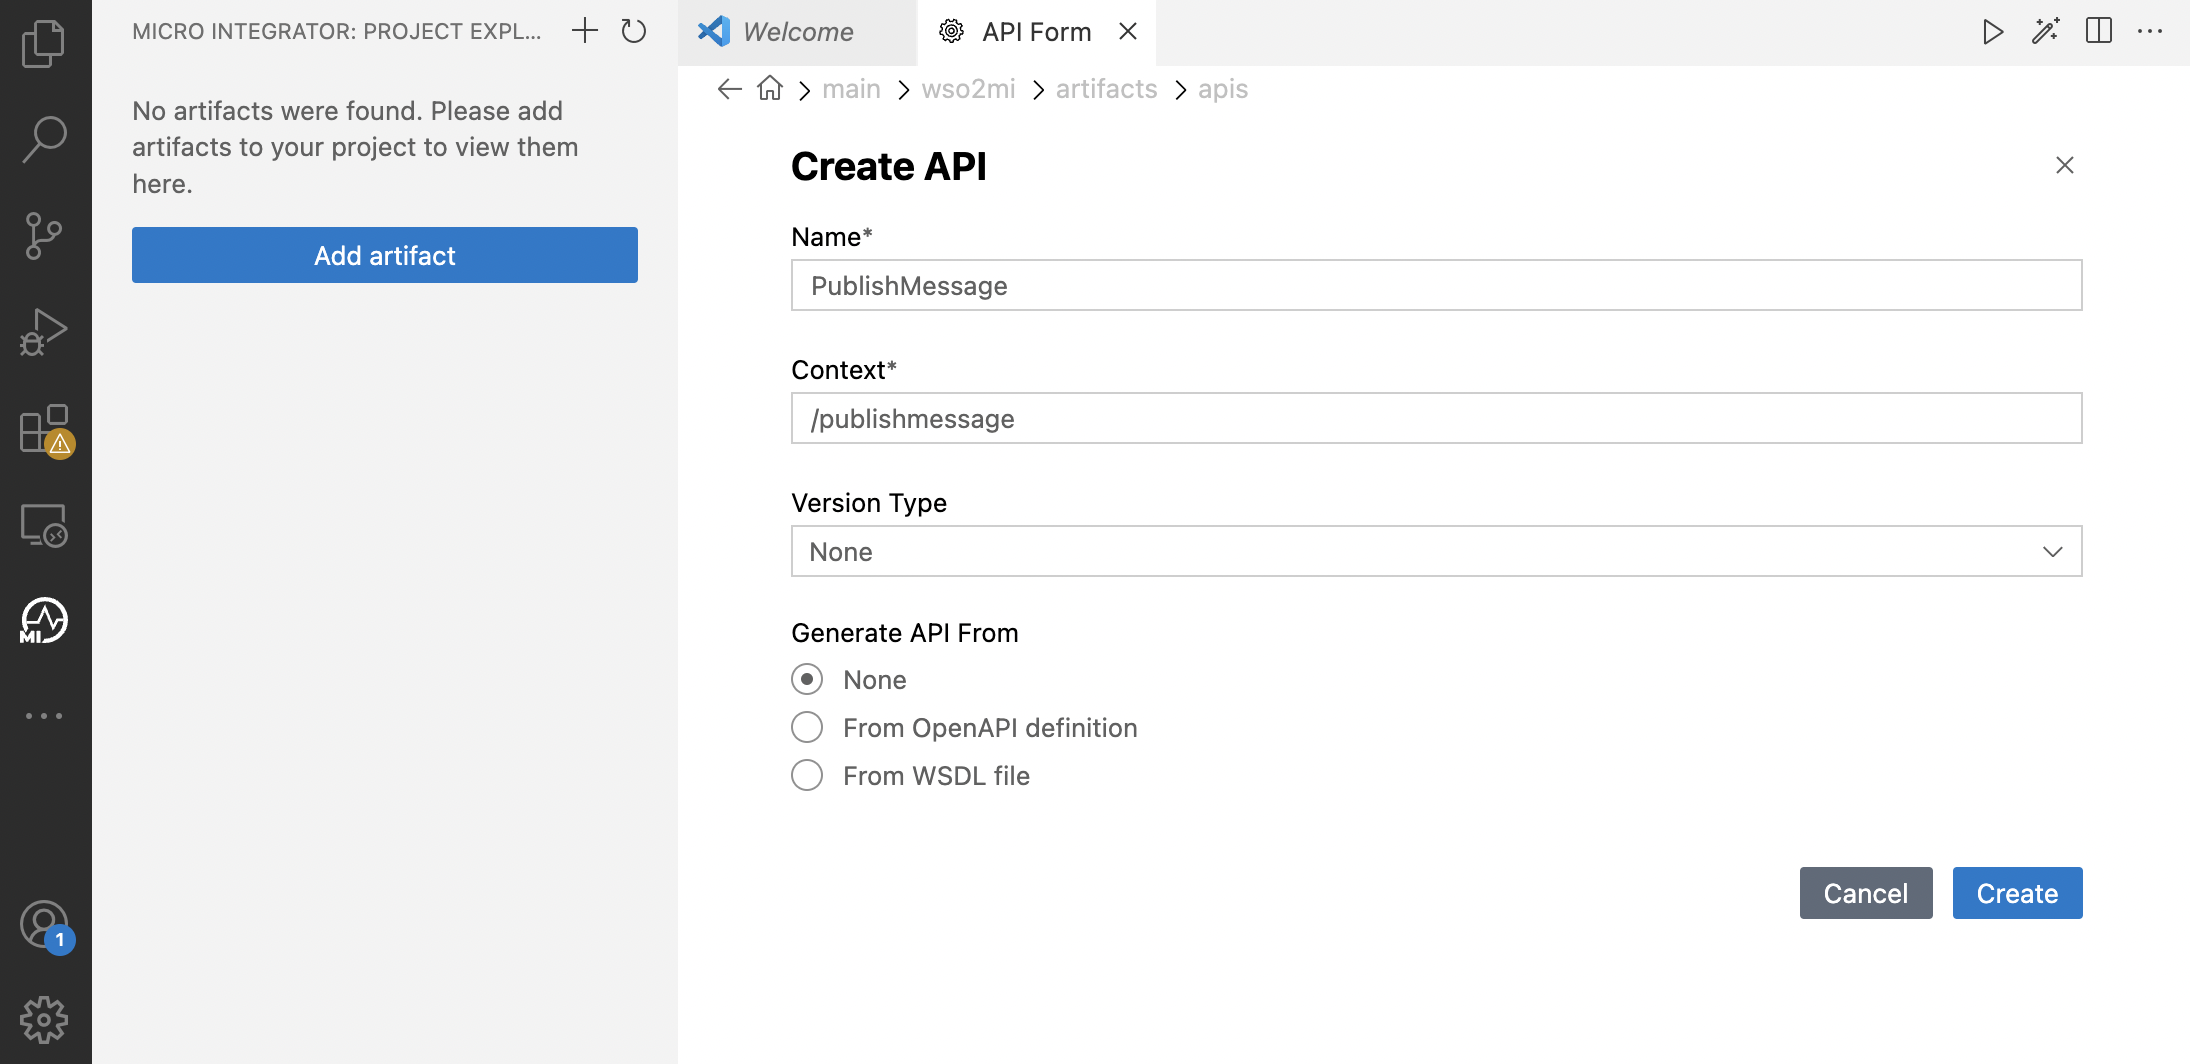Open Micro Integrator MI view icon
Viewport: 2190px width, 1064px height.
point(44,621)
